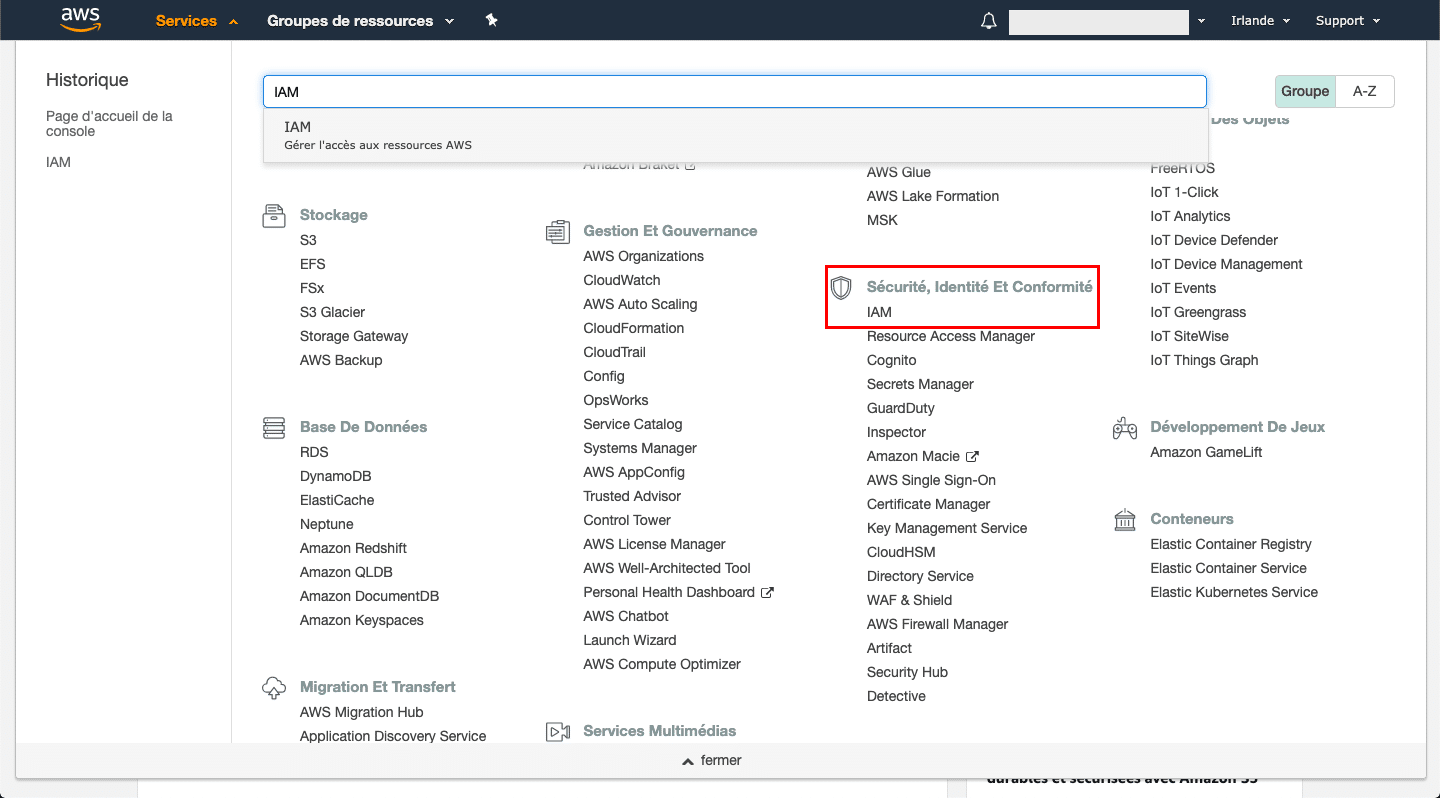This screenshot has width=1440, height=798.
Task: Open the Irlande region dropdown
Action: [1260, 21]
